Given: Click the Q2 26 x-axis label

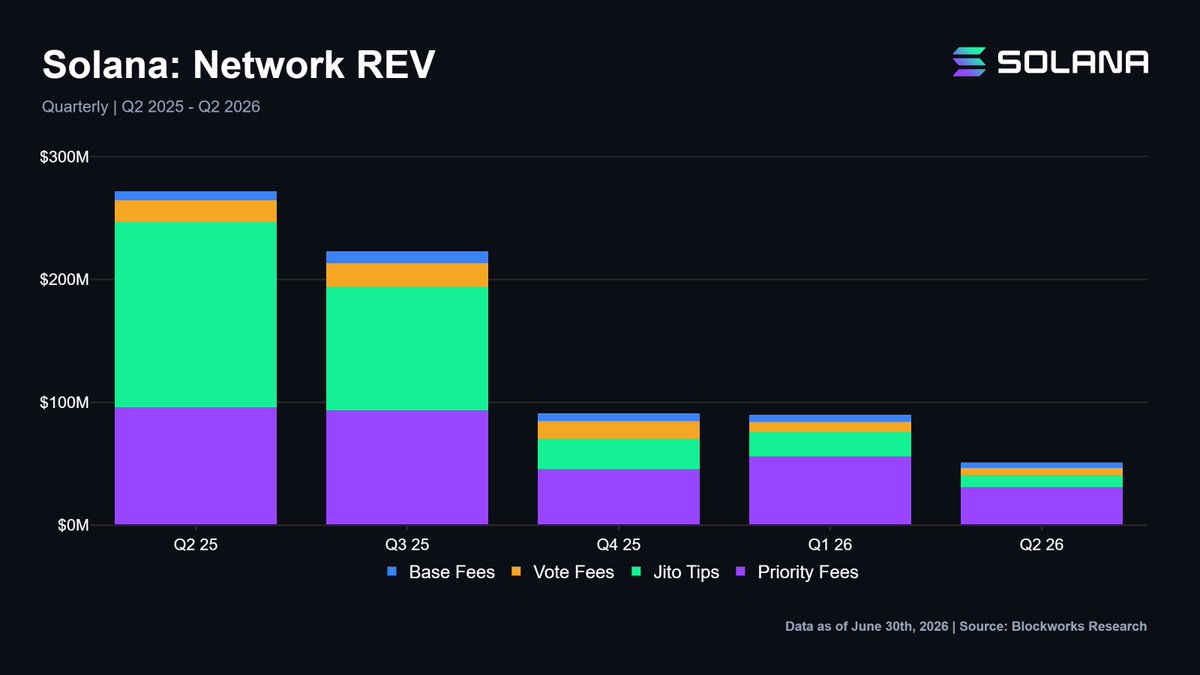Looking at the screenshot, I should [1041, 545].
